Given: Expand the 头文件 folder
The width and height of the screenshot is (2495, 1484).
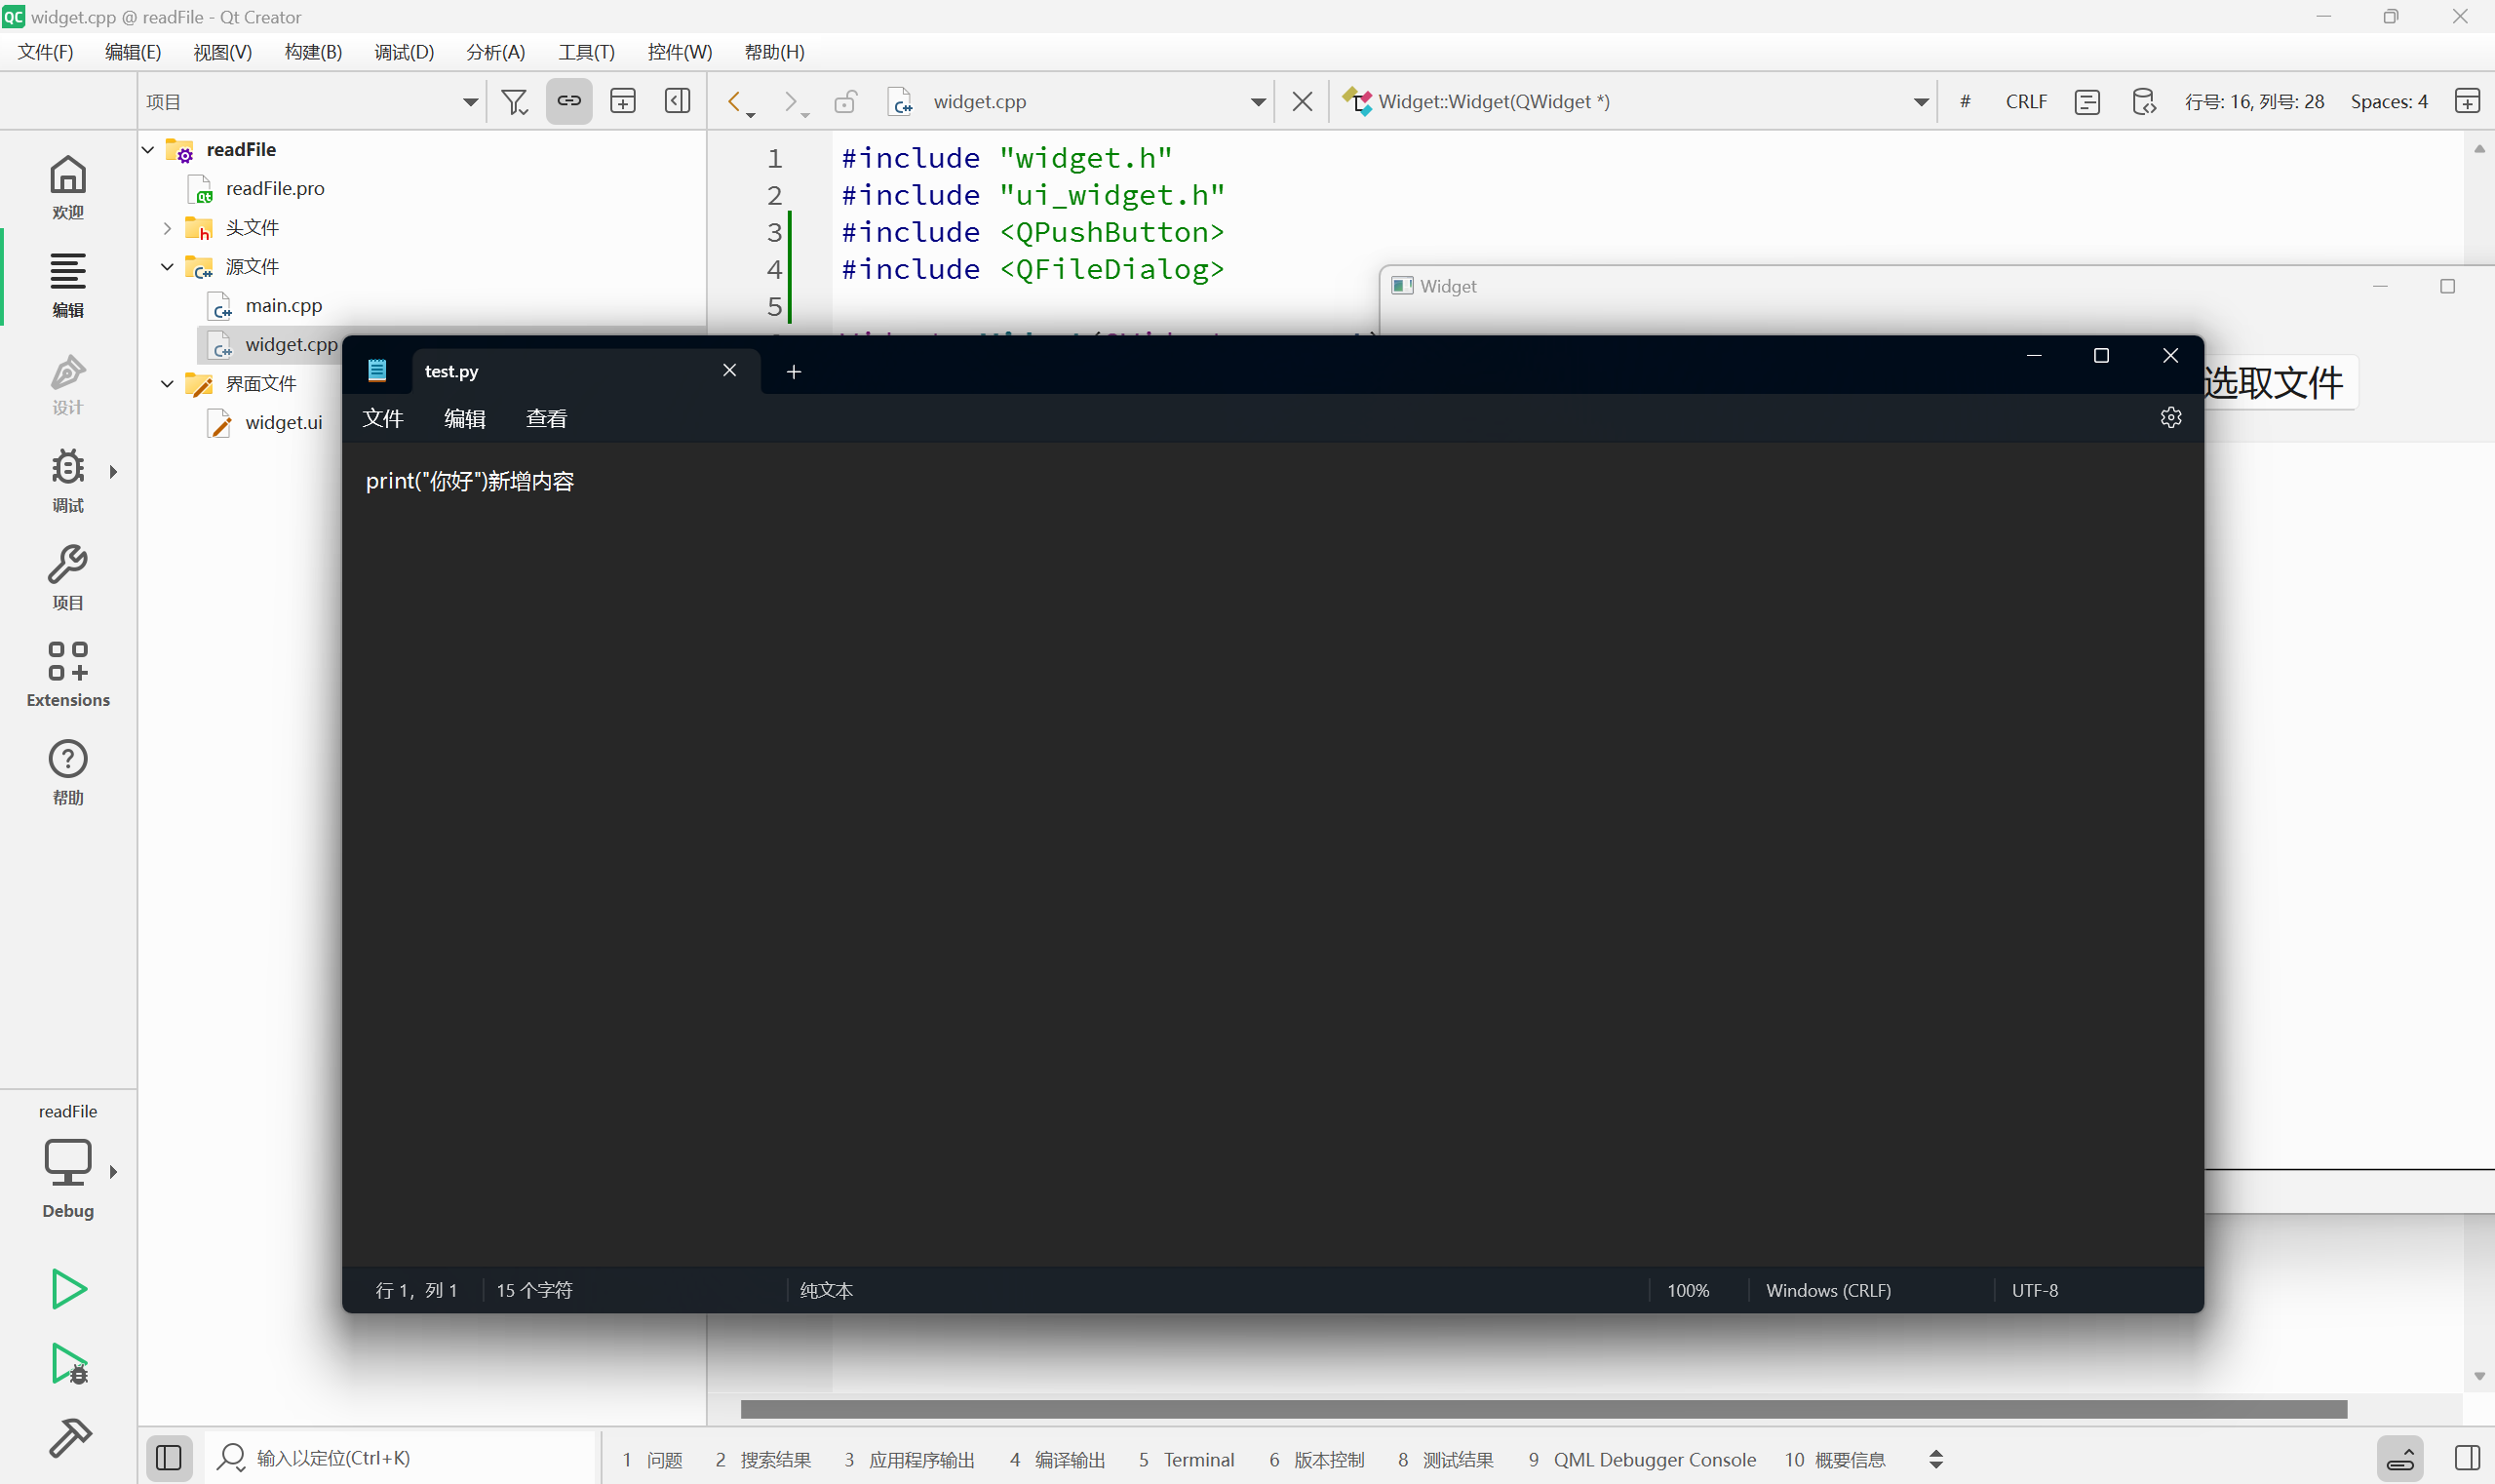Looking at the screenshot, I should (x=167, y=228).
